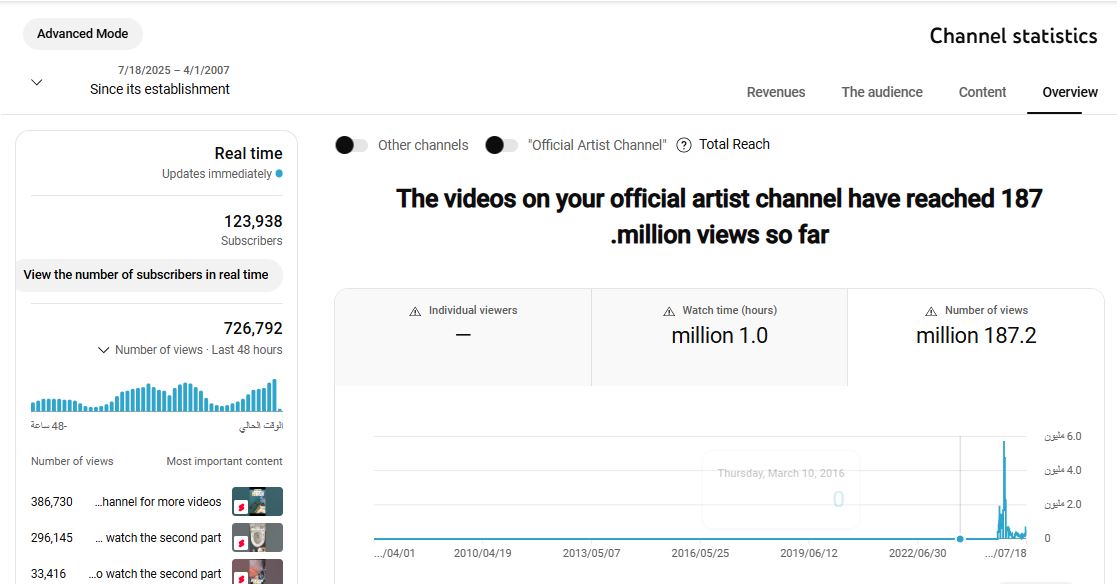Open the 'Since its establishment' date selector
The height and width of the screenshot is (584, 1117).
[160, 89]
